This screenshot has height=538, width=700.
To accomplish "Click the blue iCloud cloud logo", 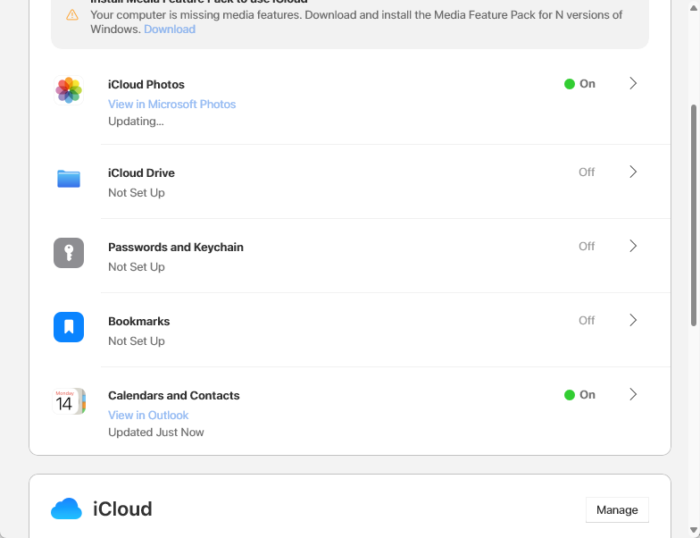I will click(x=66, y=509).
